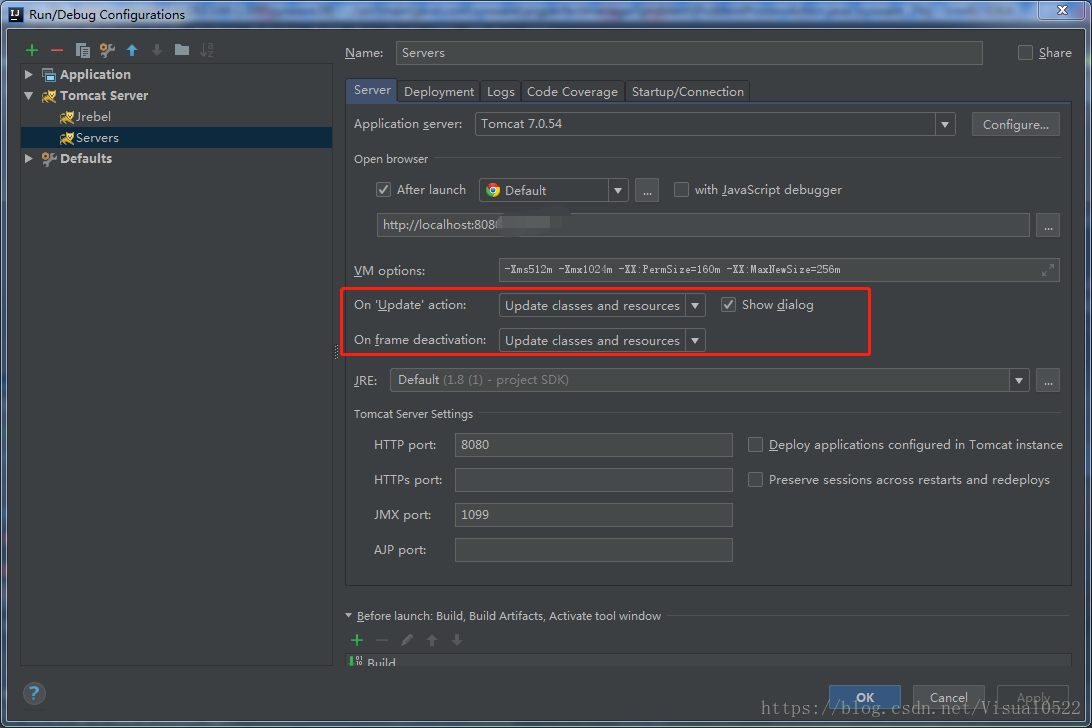Move configuration up with blue arrow

pos(132,50)
